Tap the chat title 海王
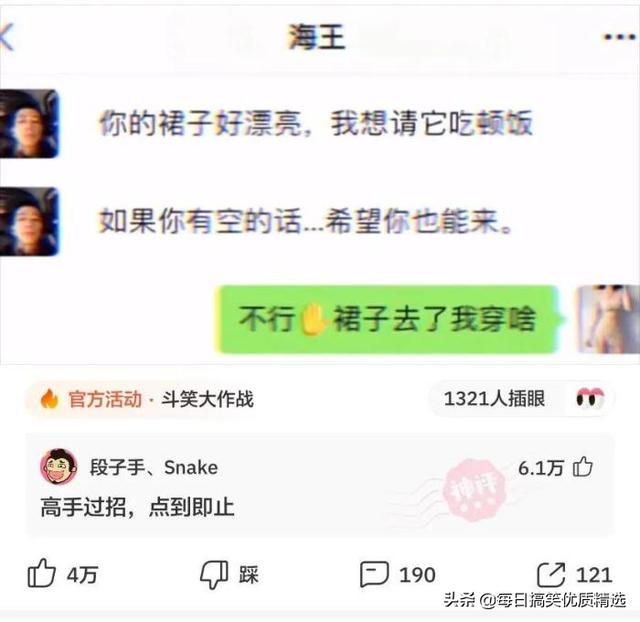This screenshot has height=622, width=640. pyautogui.click(x=317, y=37)
